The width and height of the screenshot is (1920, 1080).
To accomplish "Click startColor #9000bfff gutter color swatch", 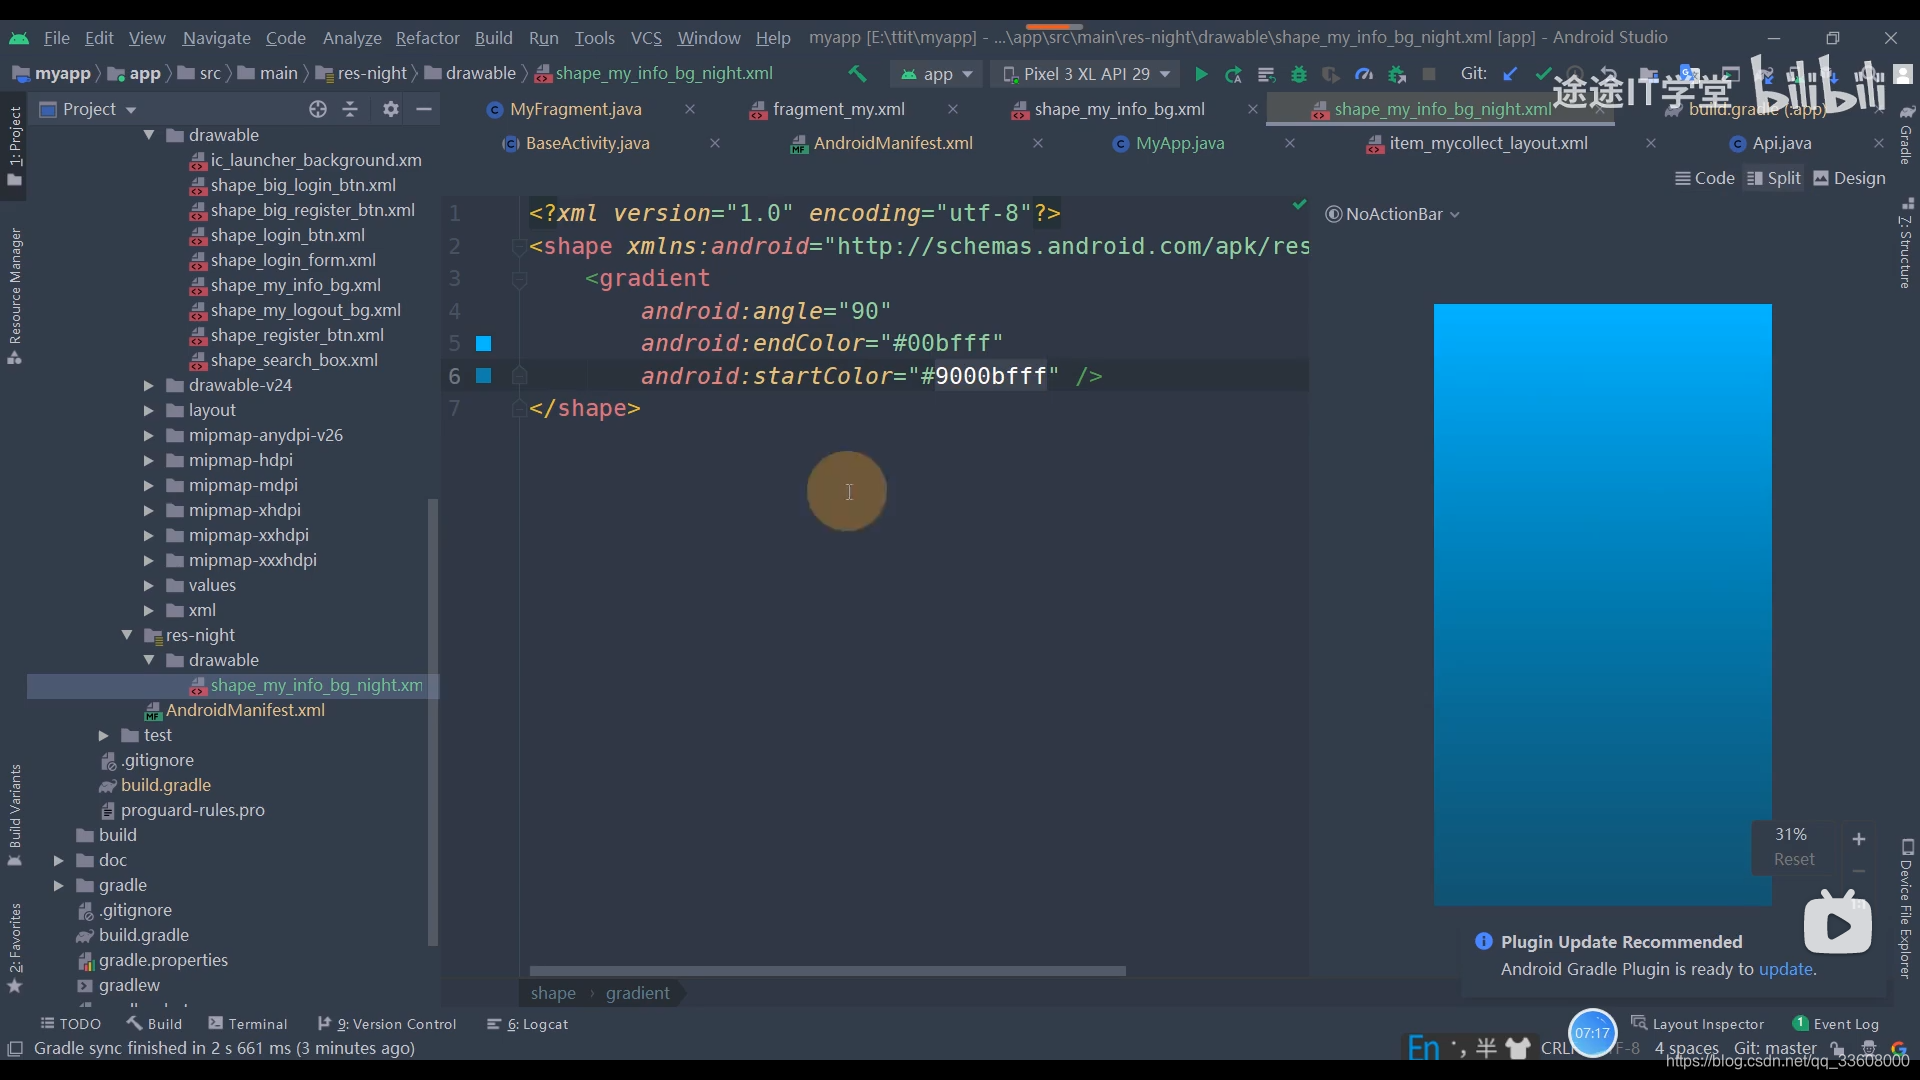I will [484, 376].
